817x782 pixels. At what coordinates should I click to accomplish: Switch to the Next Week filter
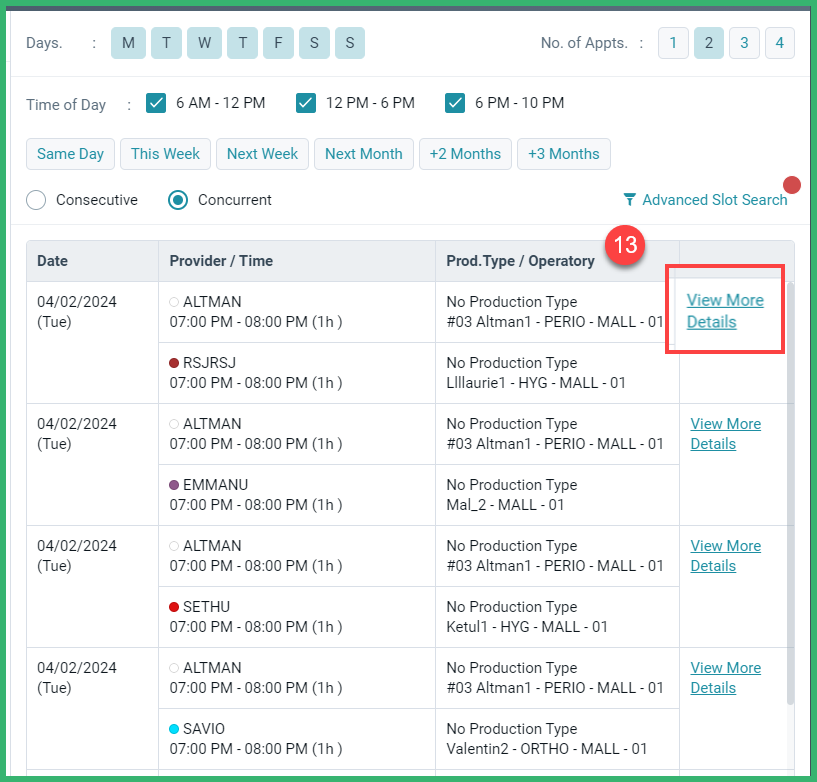(262, 154)
